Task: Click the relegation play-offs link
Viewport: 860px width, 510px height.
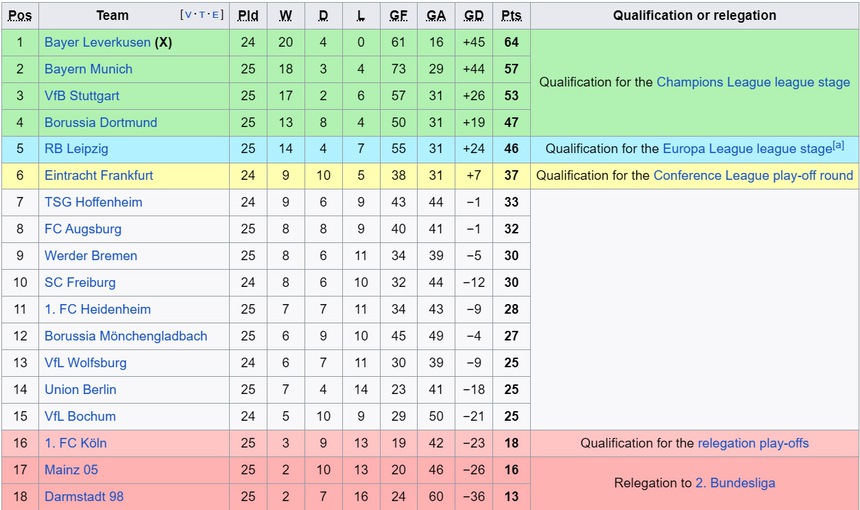Action: click(x=753, y=443)
